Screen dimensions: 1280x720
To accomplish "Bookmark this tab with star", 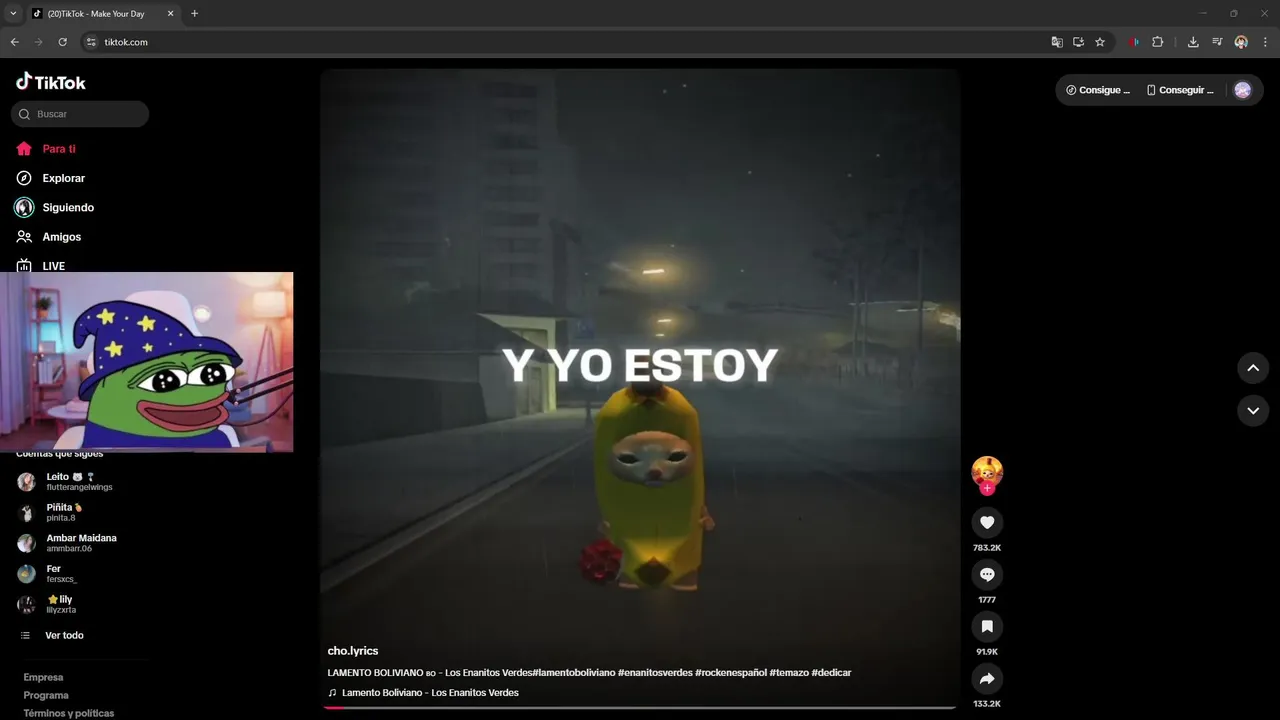I will tap(1100, 42).
